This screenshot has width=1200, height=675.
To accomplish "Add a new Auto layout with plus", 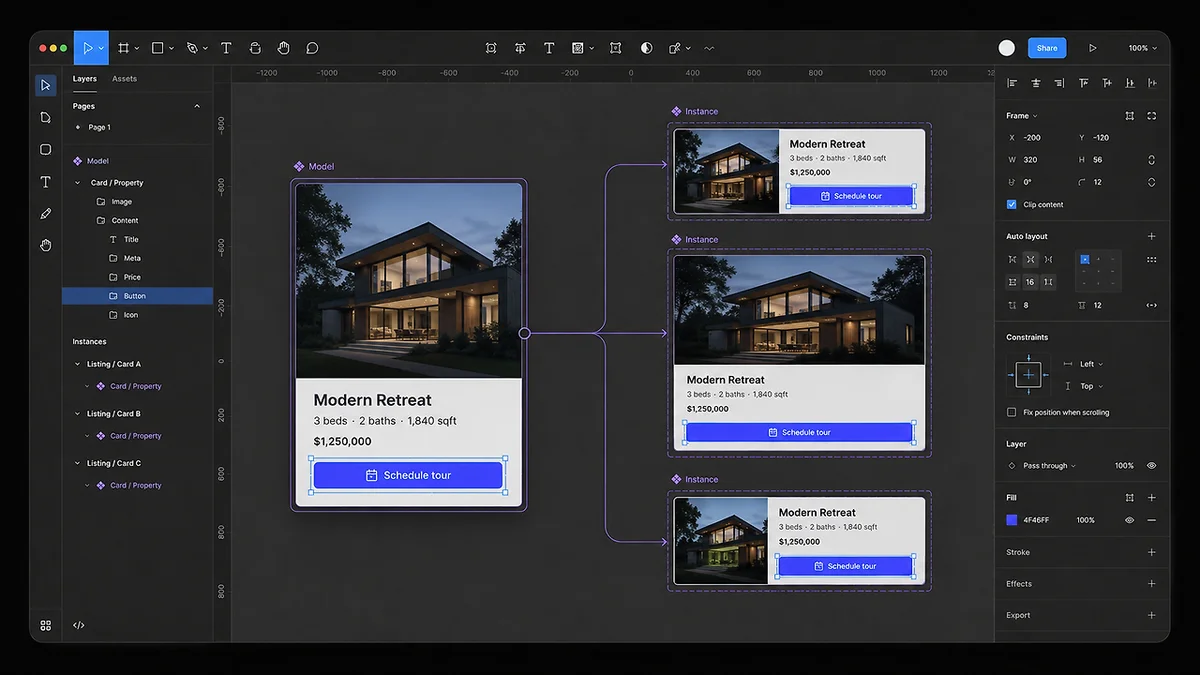I will 1151,237.
